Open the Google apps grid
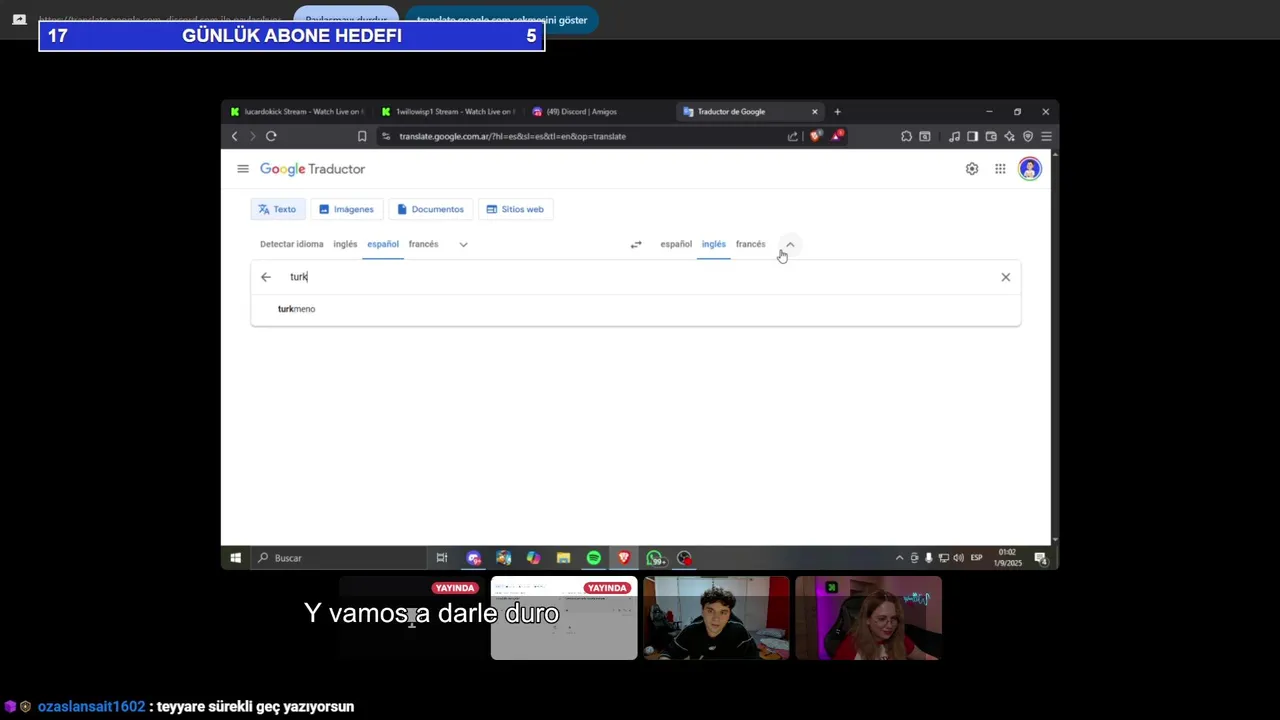1280x720 pixels. 1000,169
